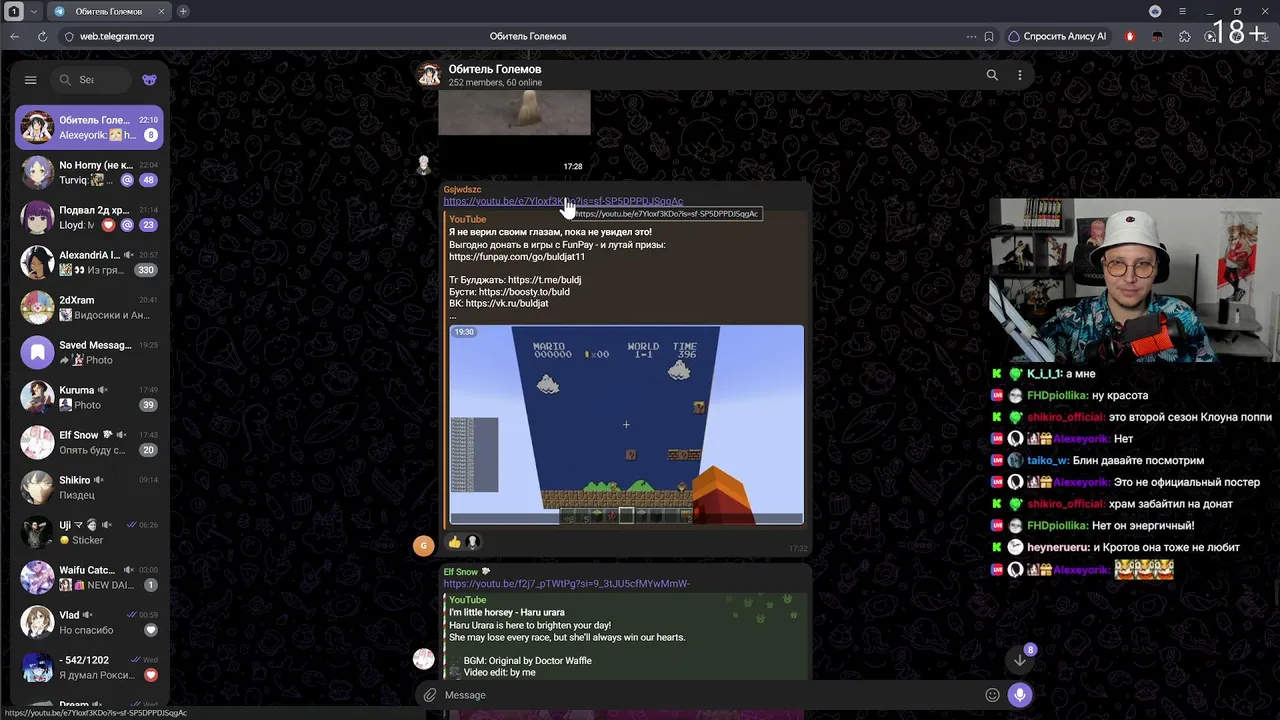This screenshot has height=720, width=1280.
Task: Click the web.telegram.org address bar
Action: click(x=117, y=36)
